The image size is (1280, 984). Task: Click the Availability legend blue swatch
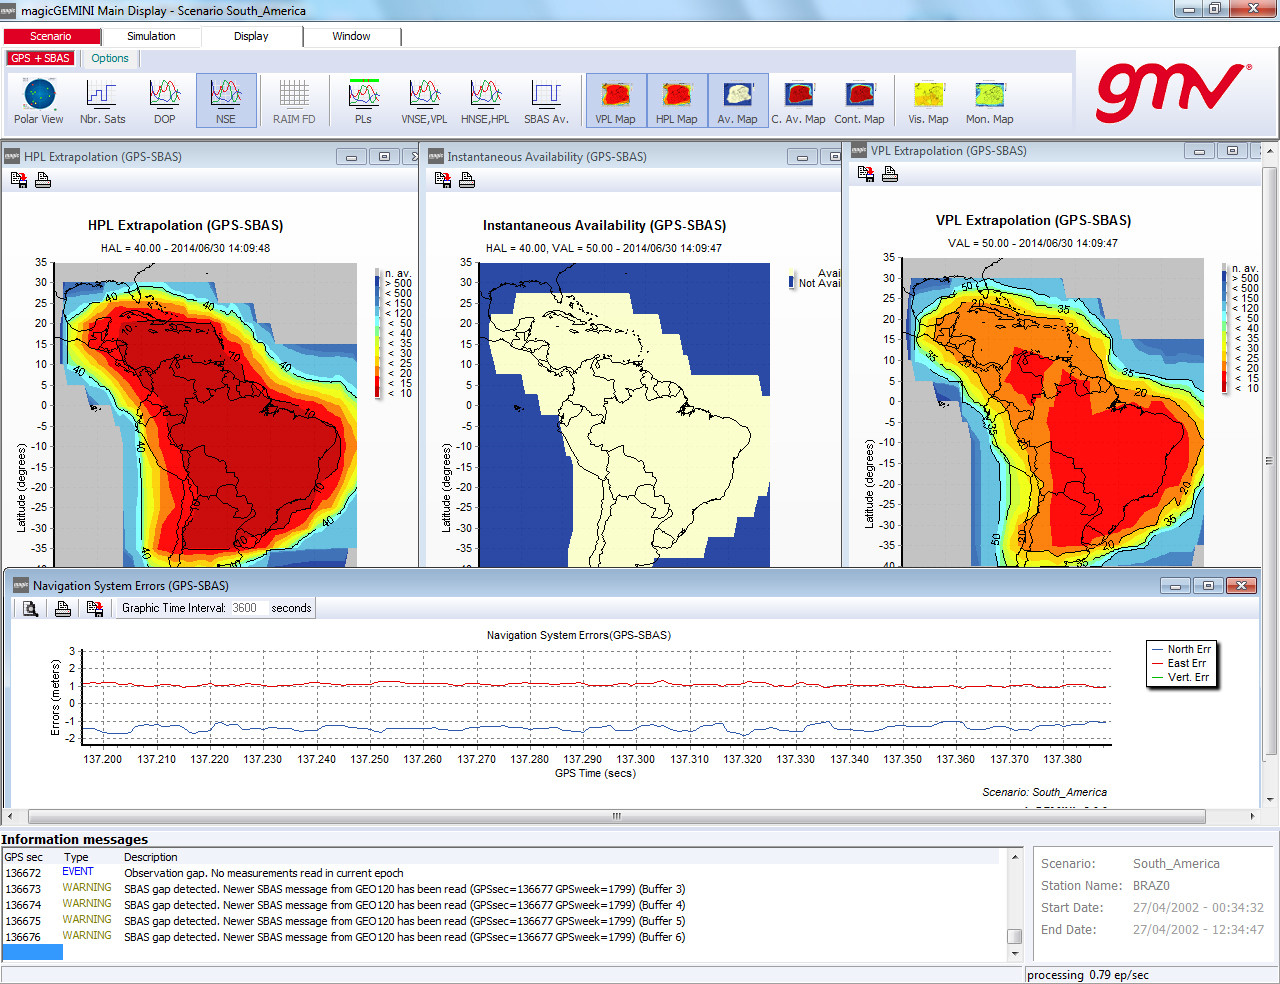pos(792,284)
